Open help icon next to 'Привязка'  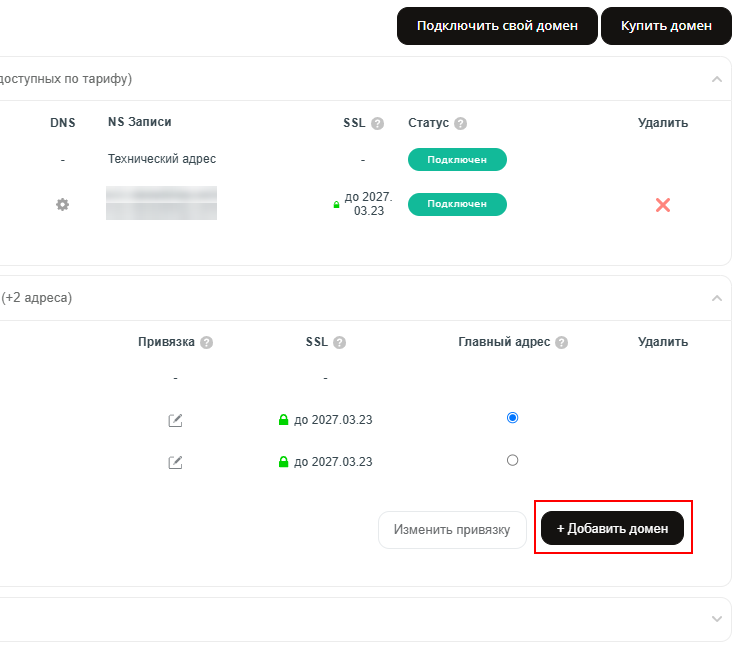(x=206, y=343)
